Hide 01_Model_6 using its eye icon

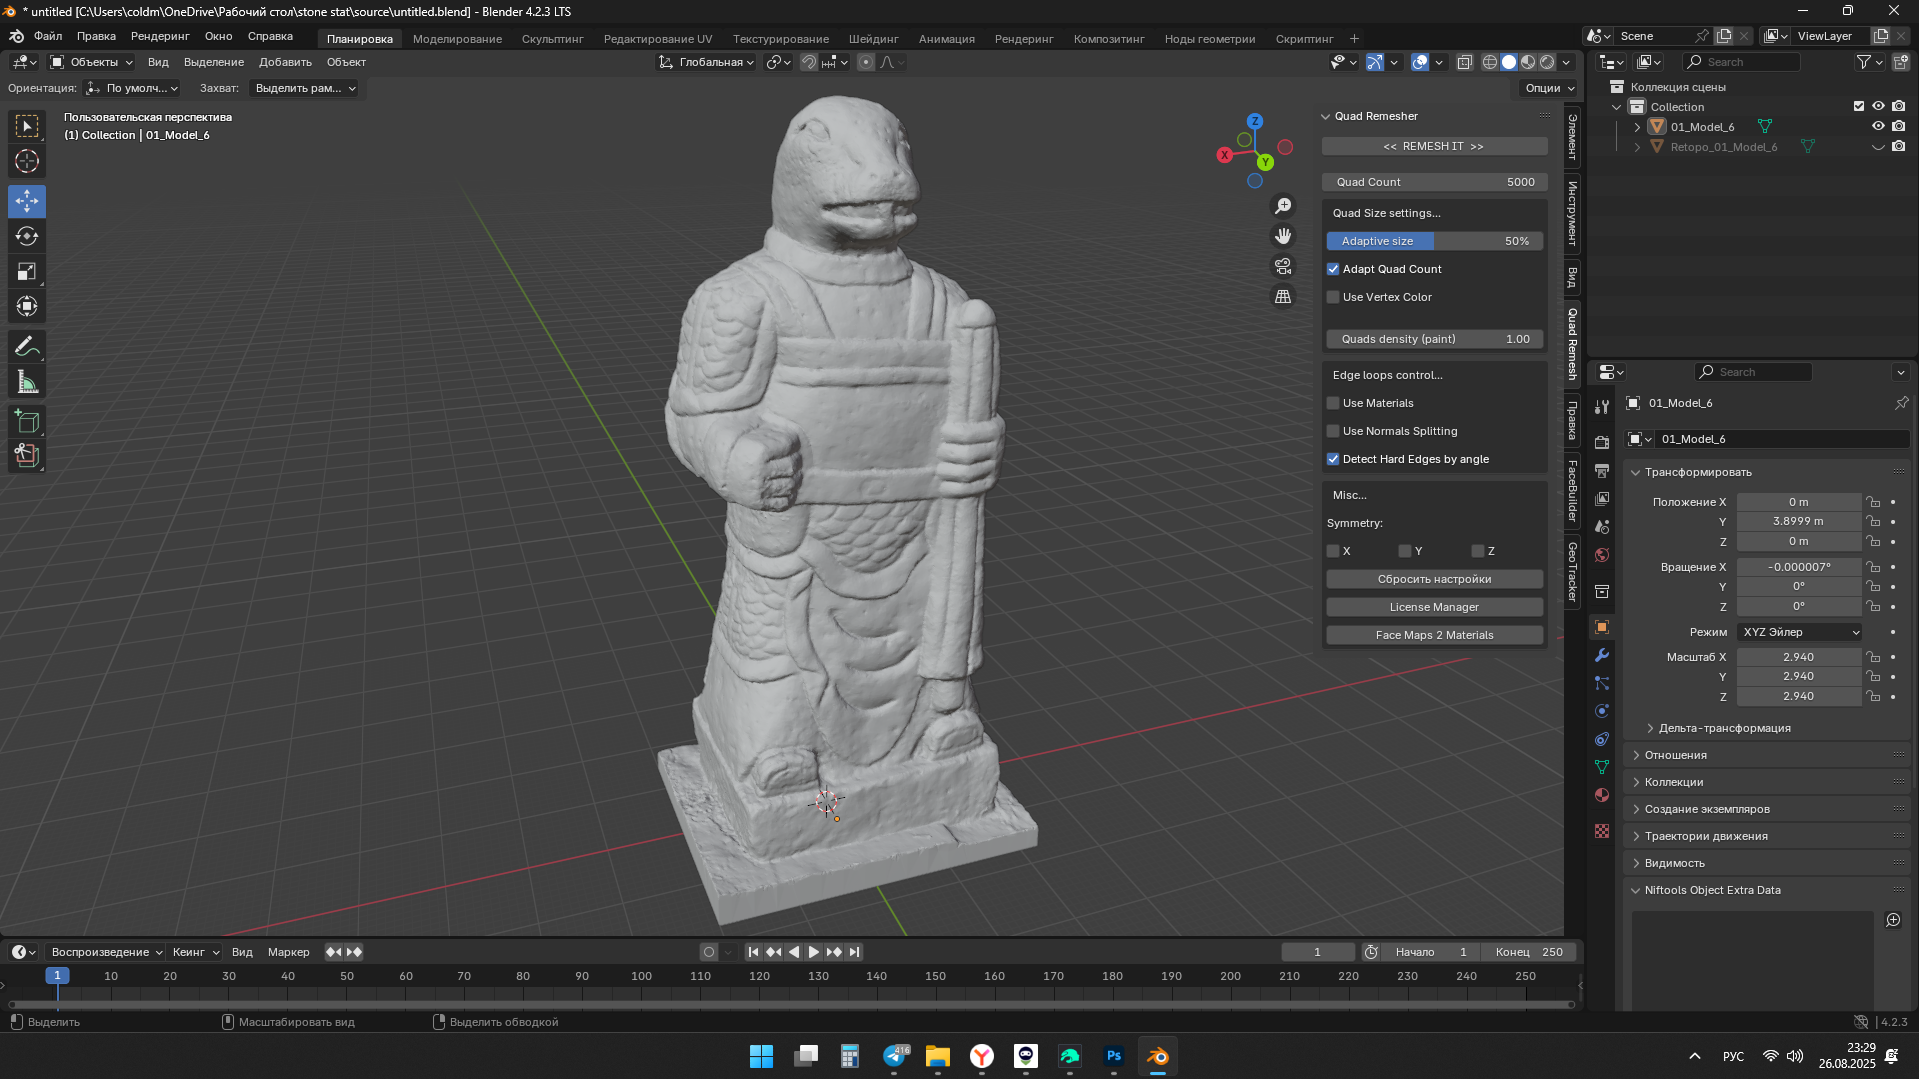click(x=1878, y=126)
